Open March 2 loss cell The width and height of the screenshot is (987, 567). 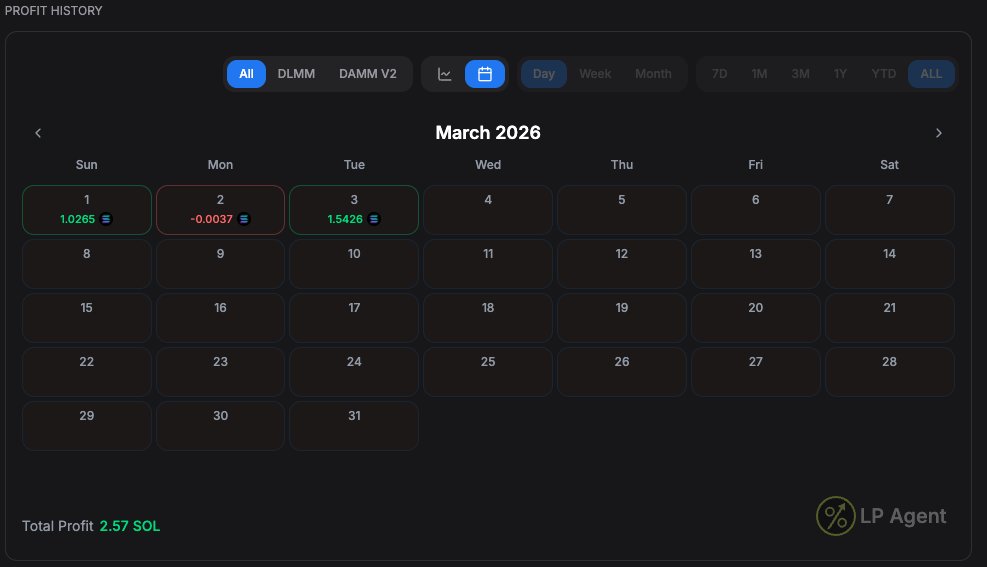point(220,210)
